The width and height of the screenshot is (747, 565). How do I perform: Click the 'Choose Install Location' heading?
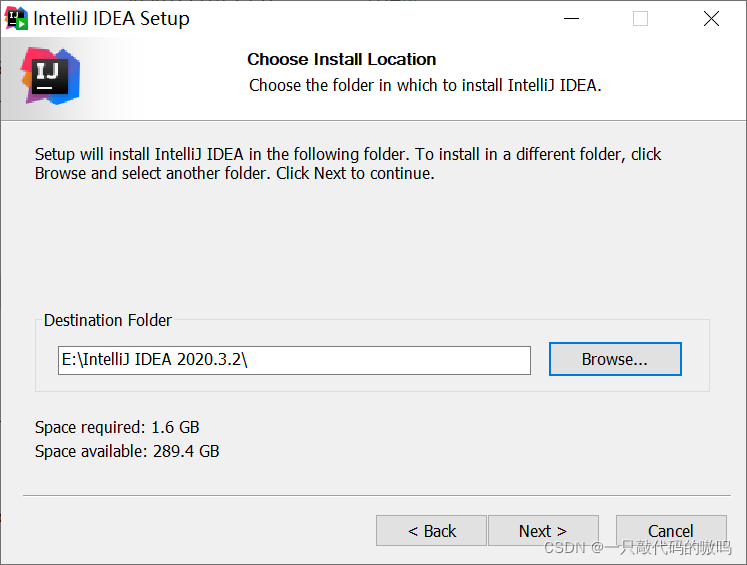click(342, 59)
